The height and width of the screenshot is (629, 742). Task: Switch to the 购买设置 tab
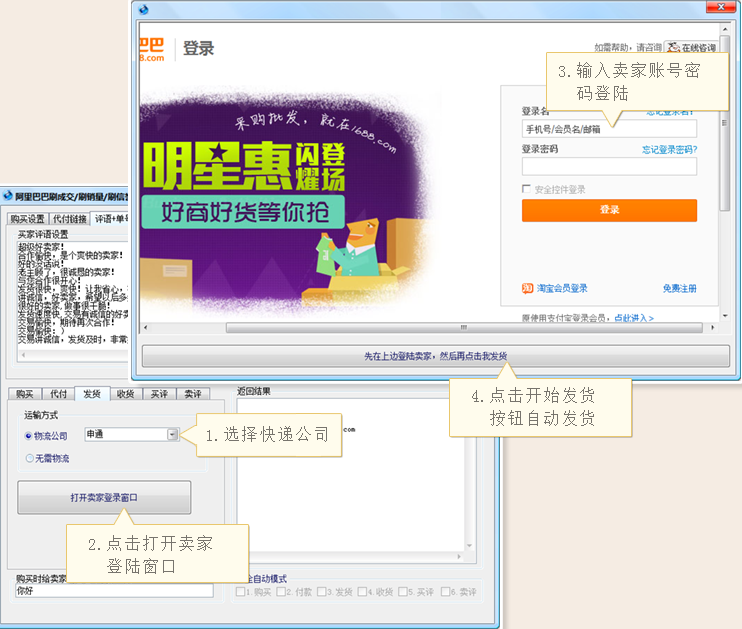click(x=27, y=219)
